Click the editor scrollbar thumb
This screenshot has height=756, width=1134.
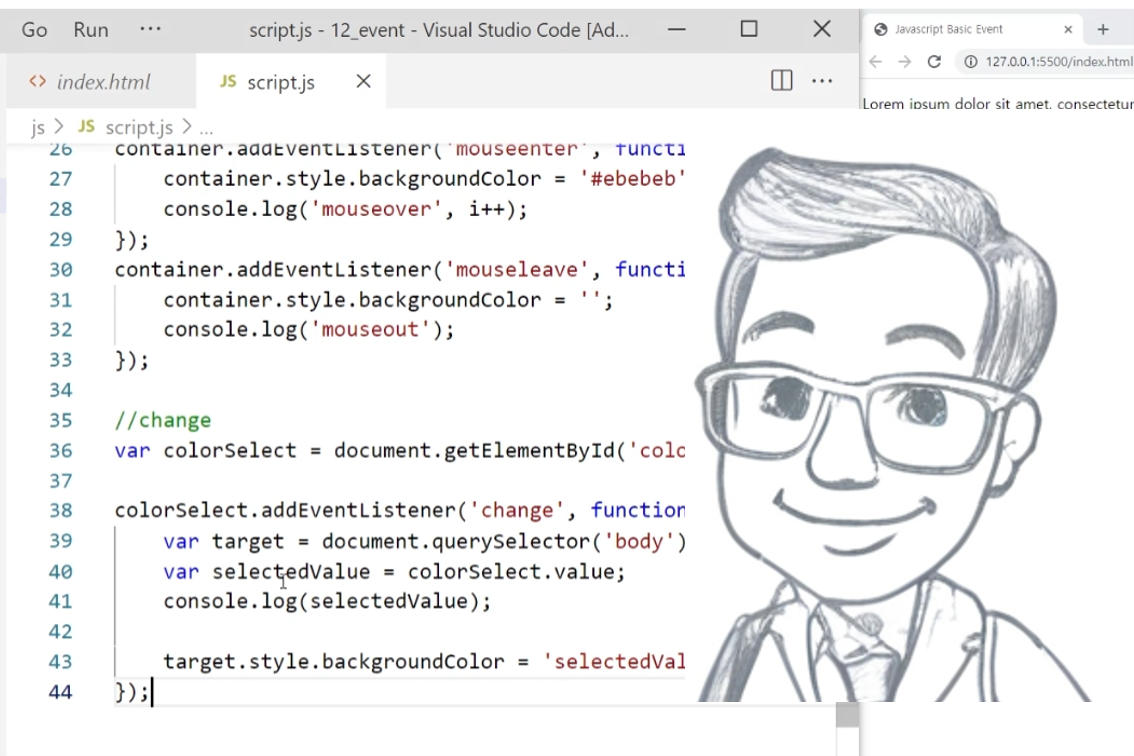(847, 715)
